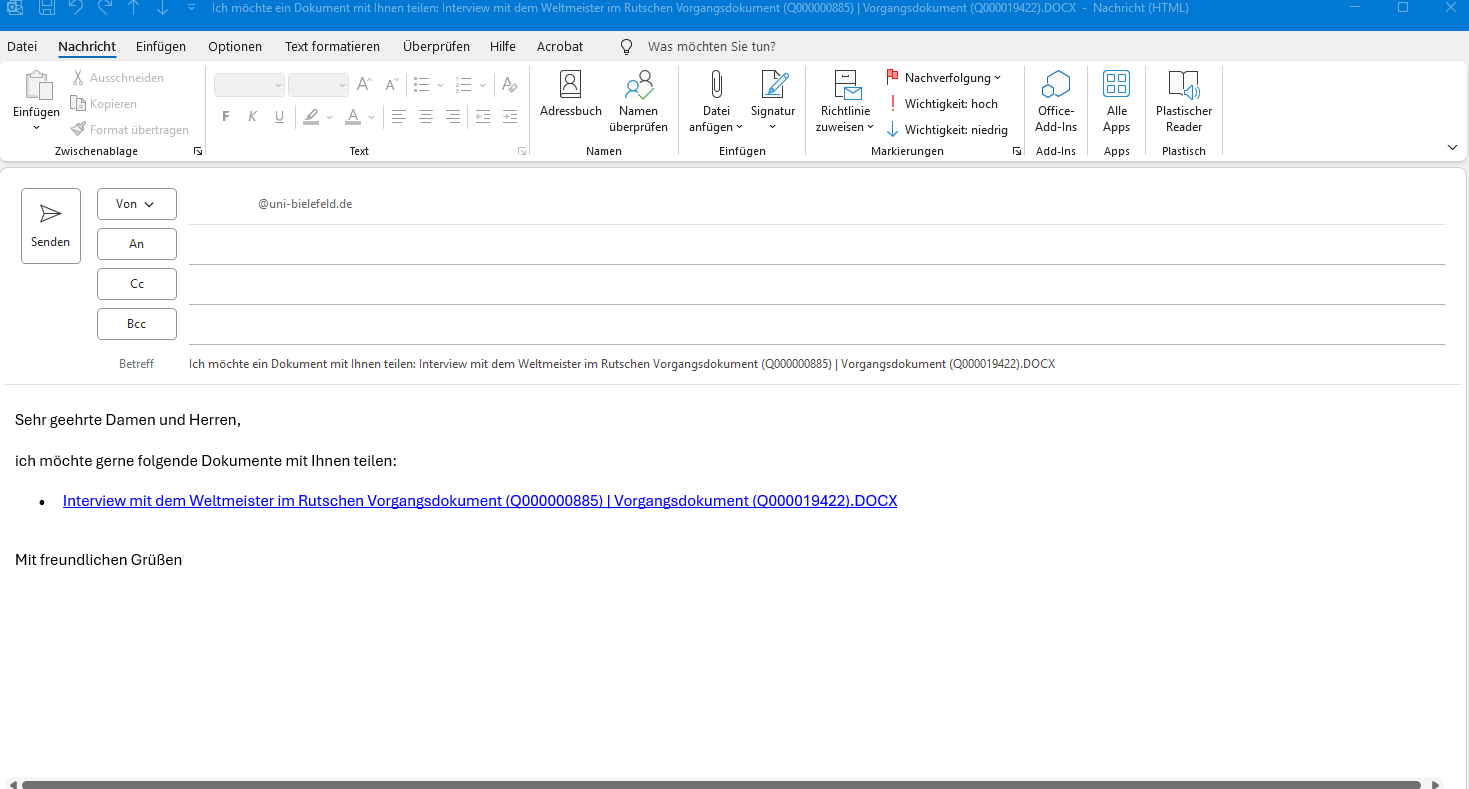Open Alle Apps
Viewport: 1469px width, 789px height.
point(1116,86)
